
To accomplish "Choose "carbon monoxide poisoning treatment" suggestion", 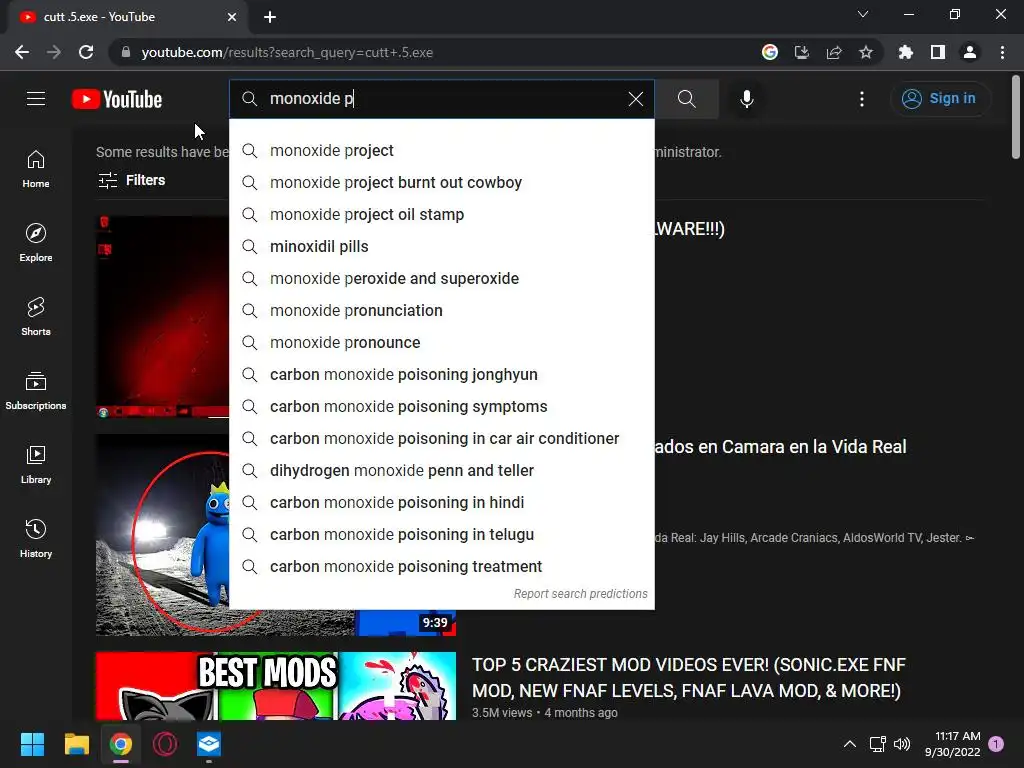I will pos(441,566).
